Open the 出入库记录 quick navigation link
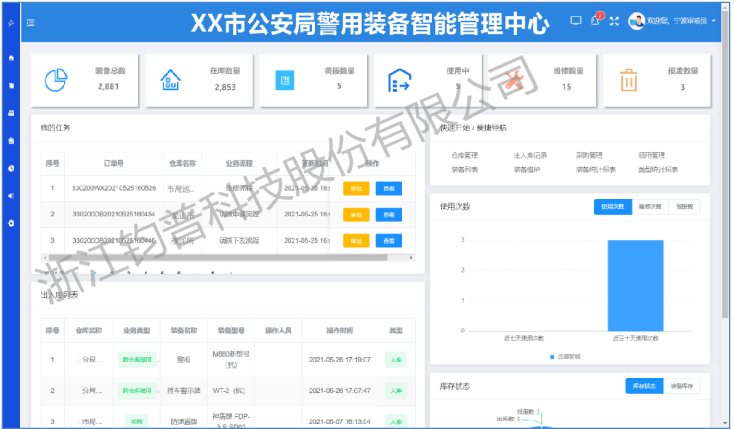734x429 pixels. point(530,155)
